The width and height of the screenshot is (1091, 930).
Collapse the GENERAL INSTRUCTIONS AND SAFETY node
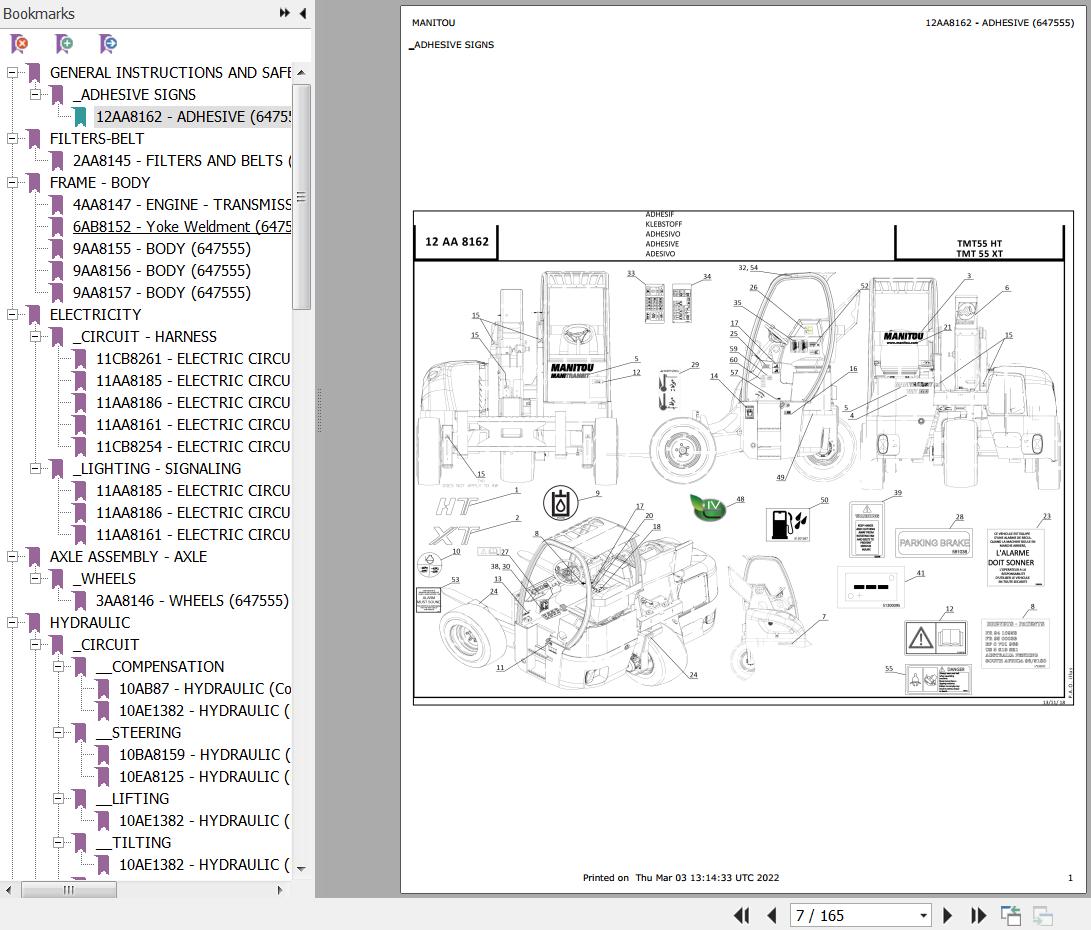12,73
